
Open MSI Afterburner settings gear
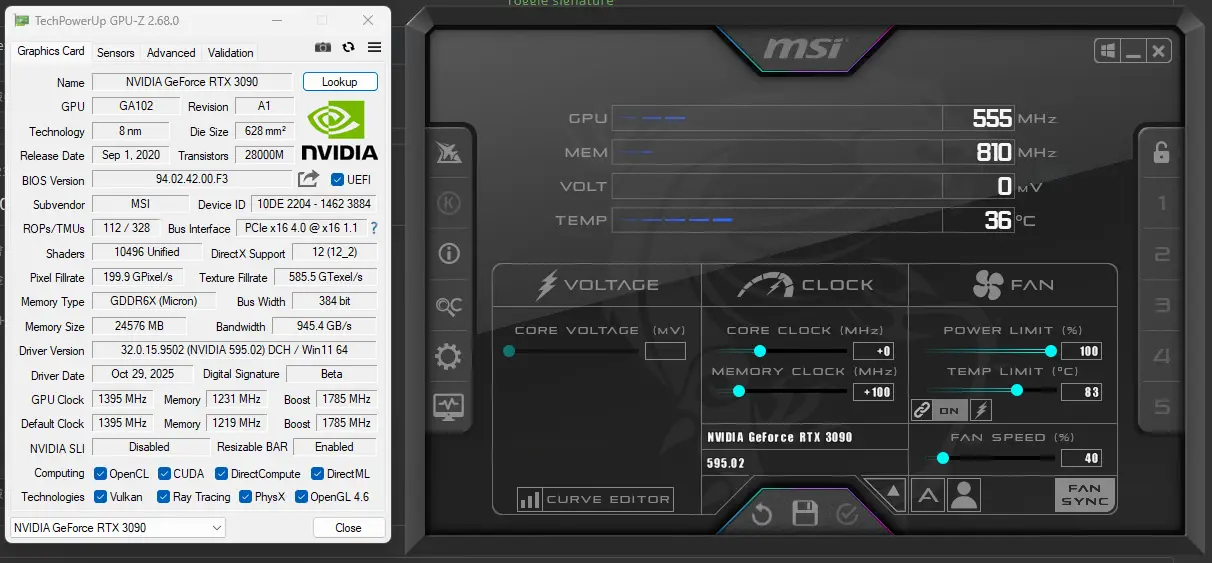pyautogui.click(x=448, y=356)
